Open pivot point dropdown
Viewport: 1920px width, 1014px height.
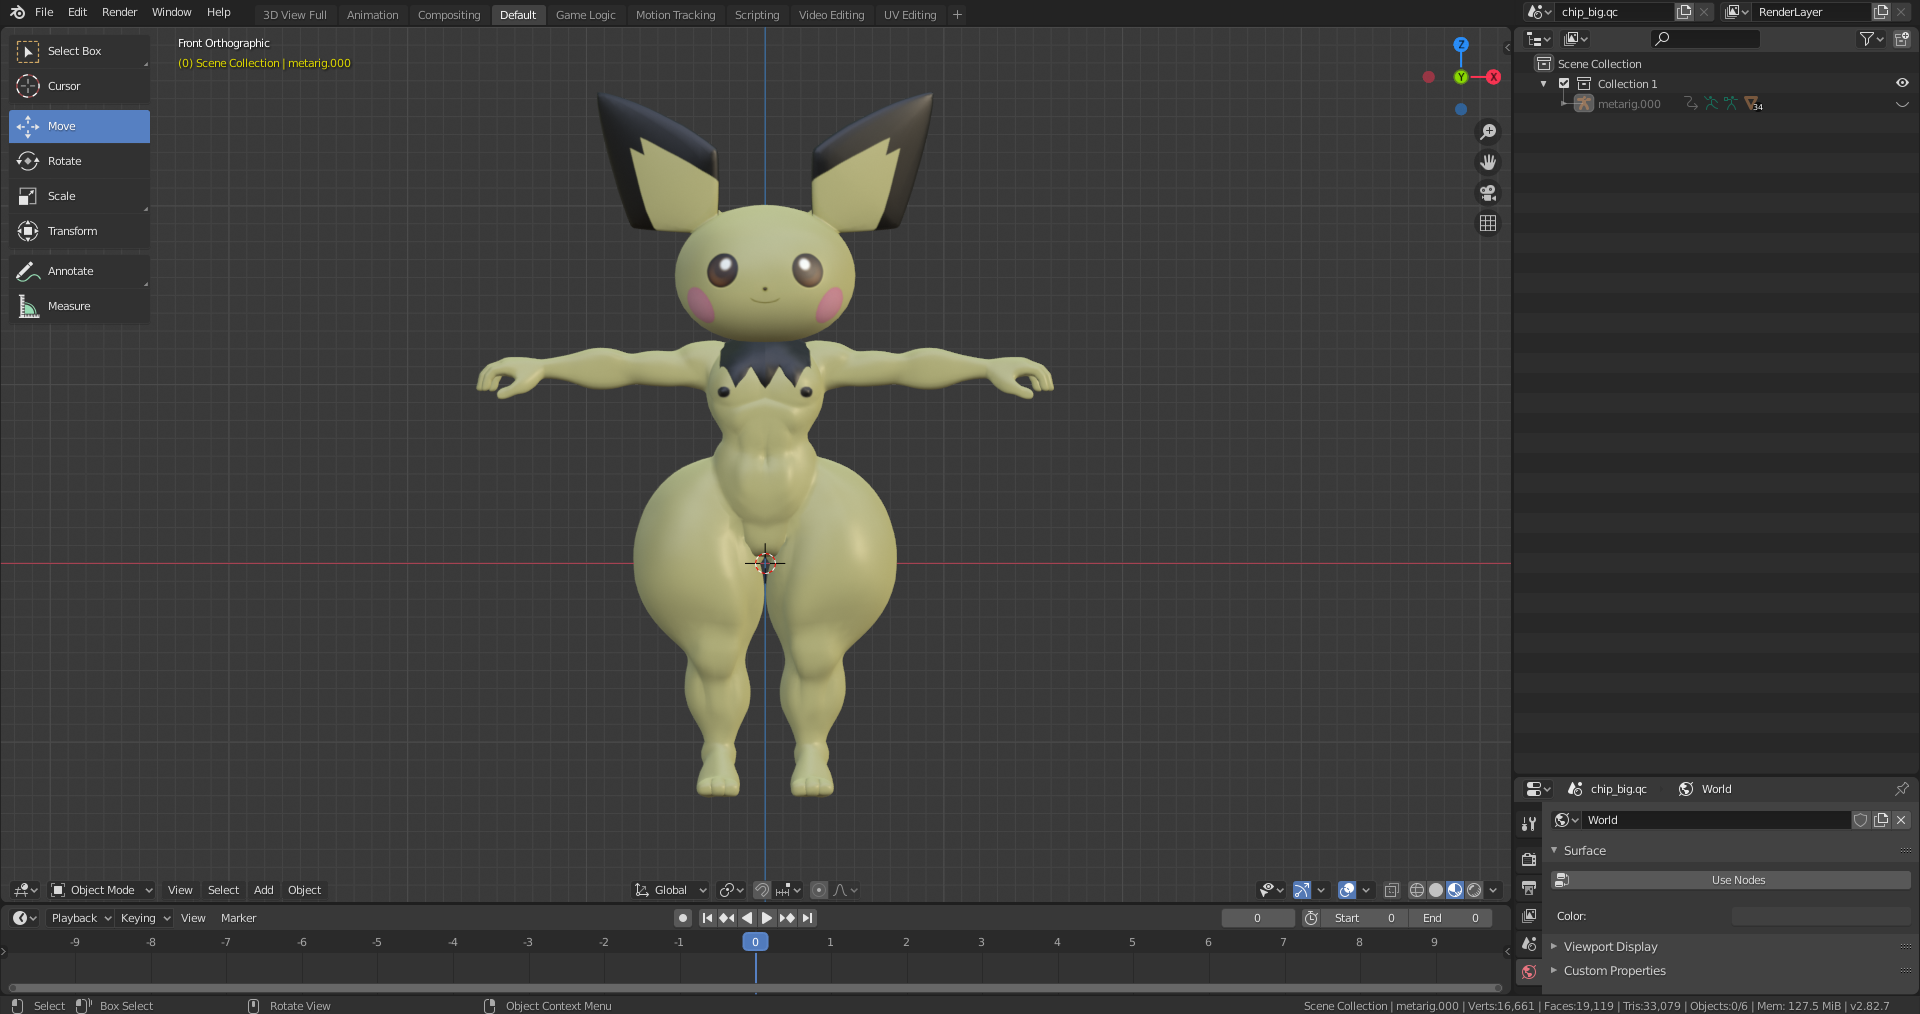coord(732,890)
